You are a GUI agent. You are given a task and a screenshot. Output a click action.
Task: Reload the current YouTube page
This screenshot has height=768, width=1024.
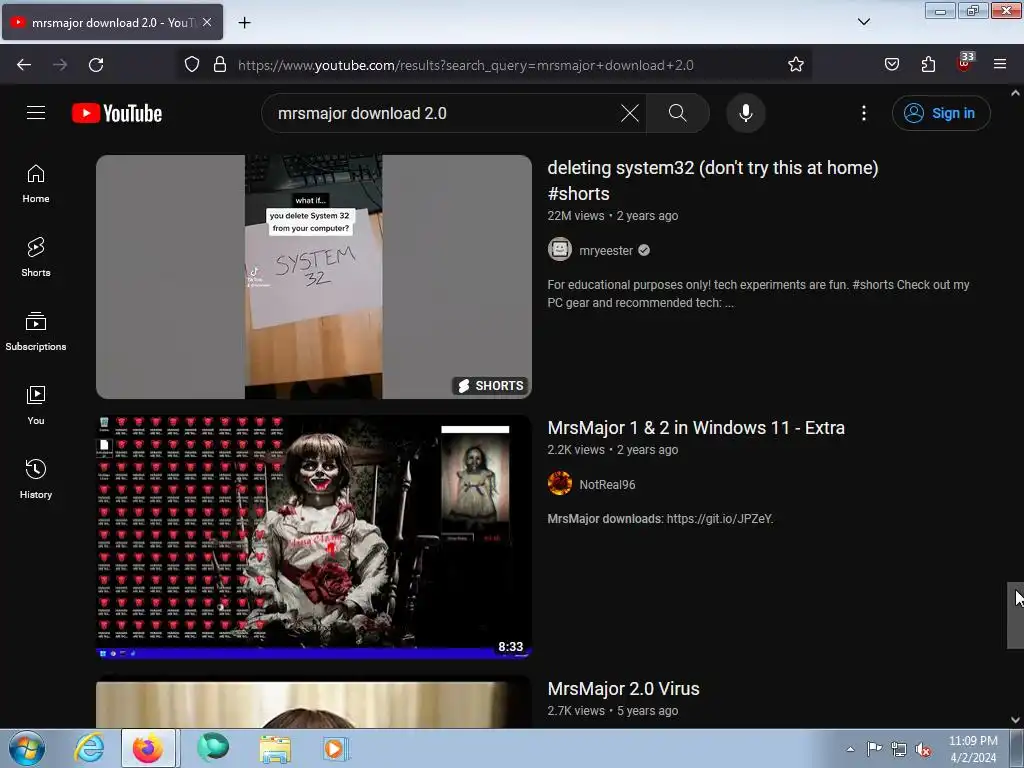click(x=96, y=65)
